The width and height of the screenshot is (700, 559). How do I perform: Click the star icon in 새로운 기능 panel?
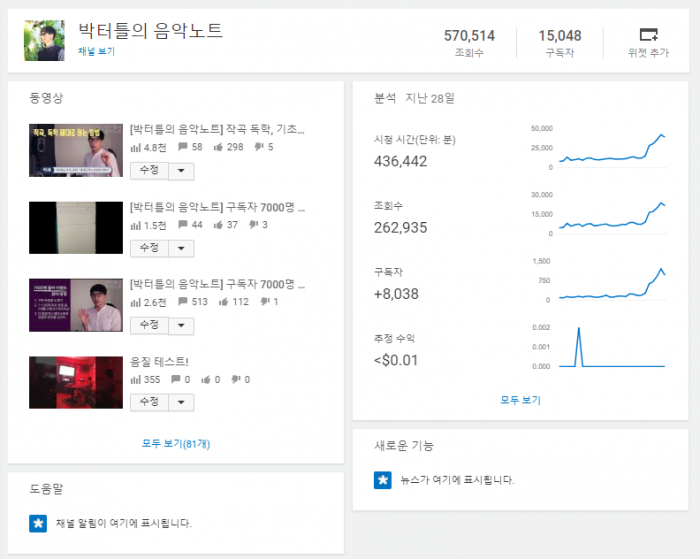pyautogui.click(x=382, y=480)
